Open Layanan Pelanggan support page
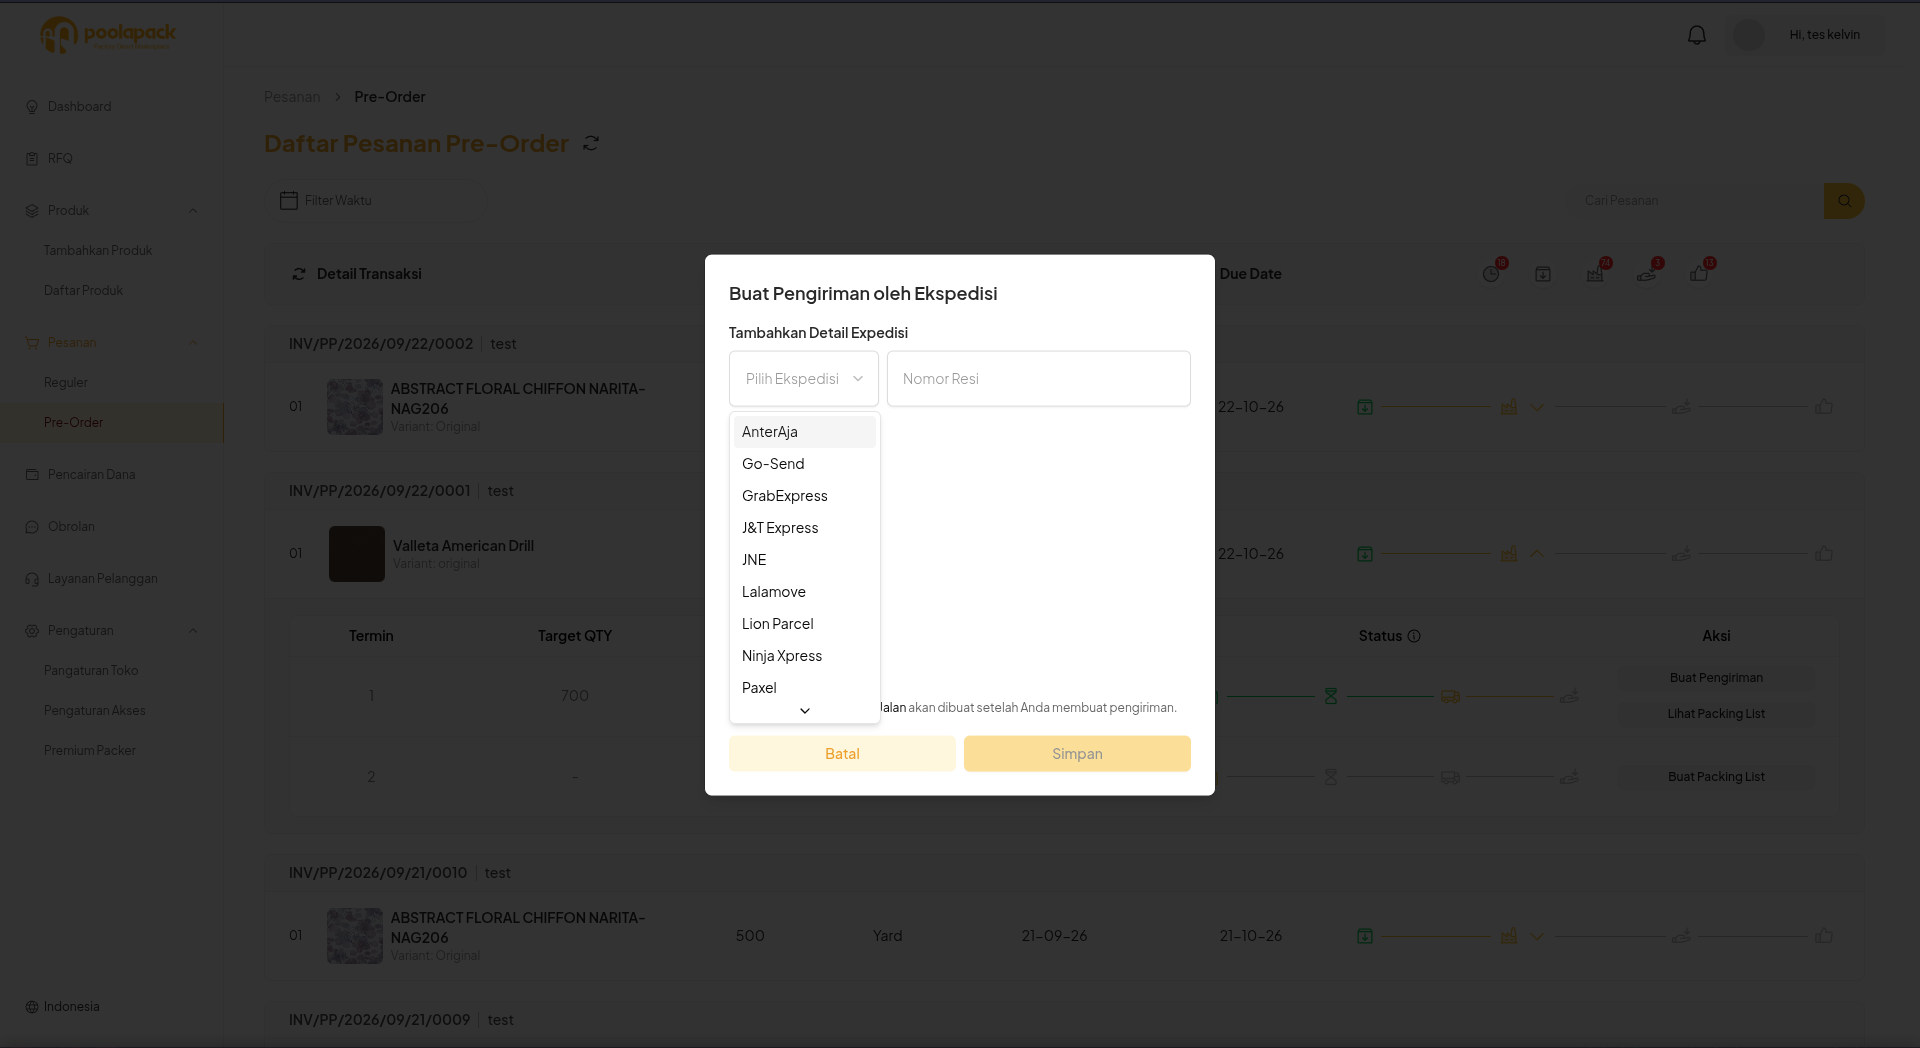1920x1048 pixels. pyautogui.click(x=102, y=579)
